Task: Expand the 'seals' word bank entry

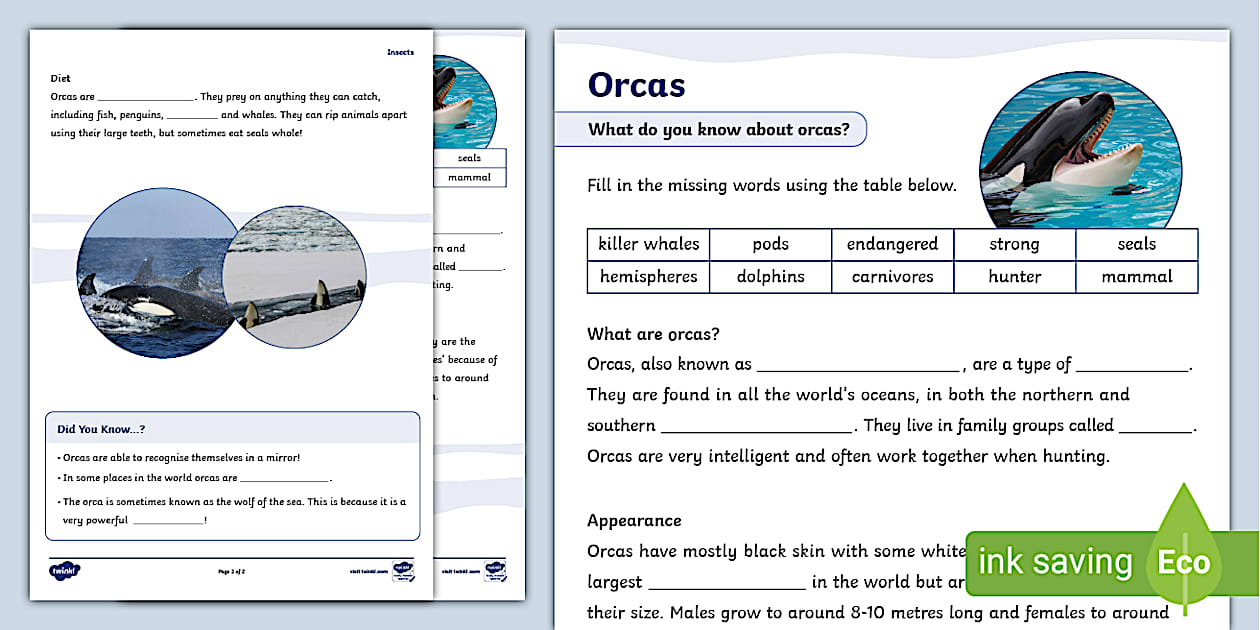Action: click(1136, 243)
